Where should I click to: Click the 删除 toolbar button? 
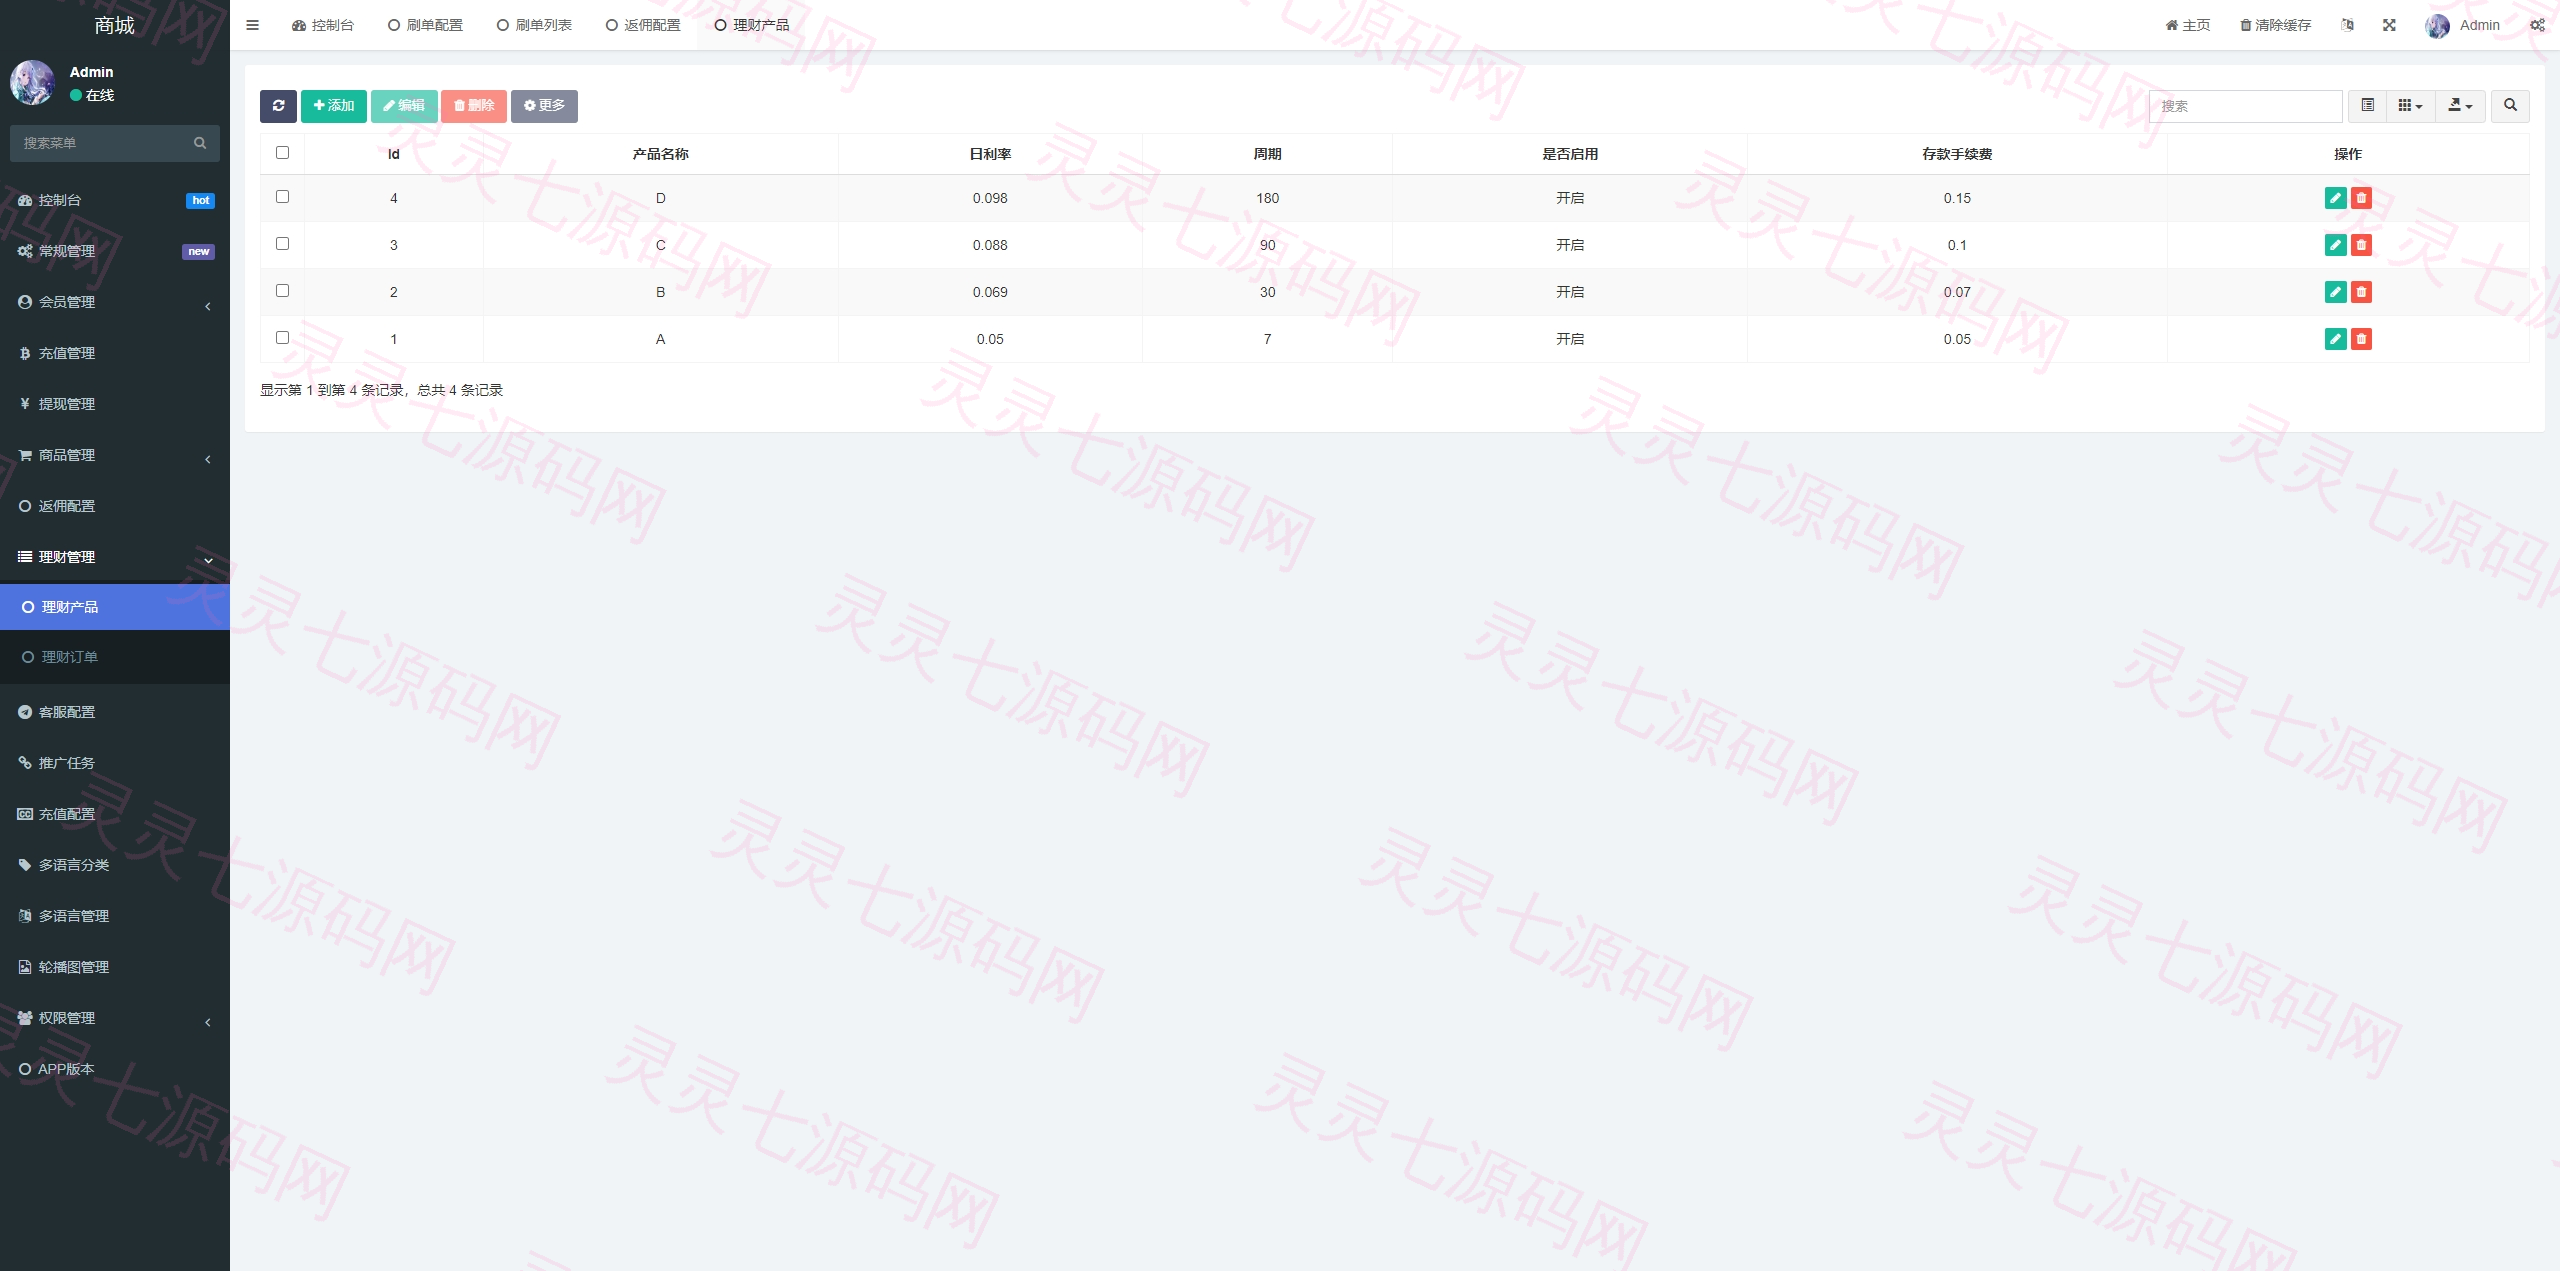(474, 106)
